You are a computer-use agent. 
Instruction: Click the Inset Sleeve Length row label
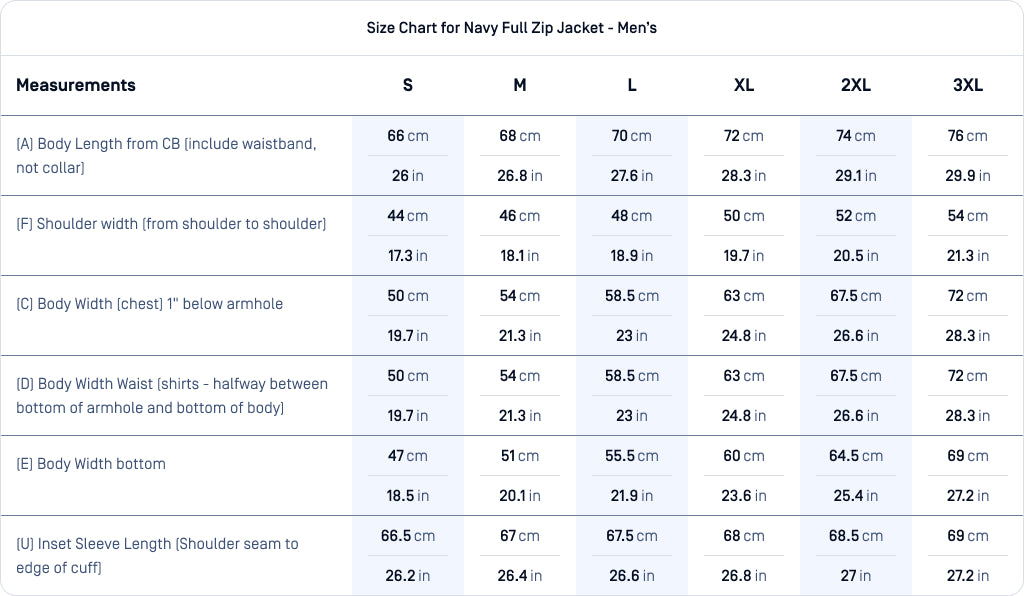click(157, 555)
